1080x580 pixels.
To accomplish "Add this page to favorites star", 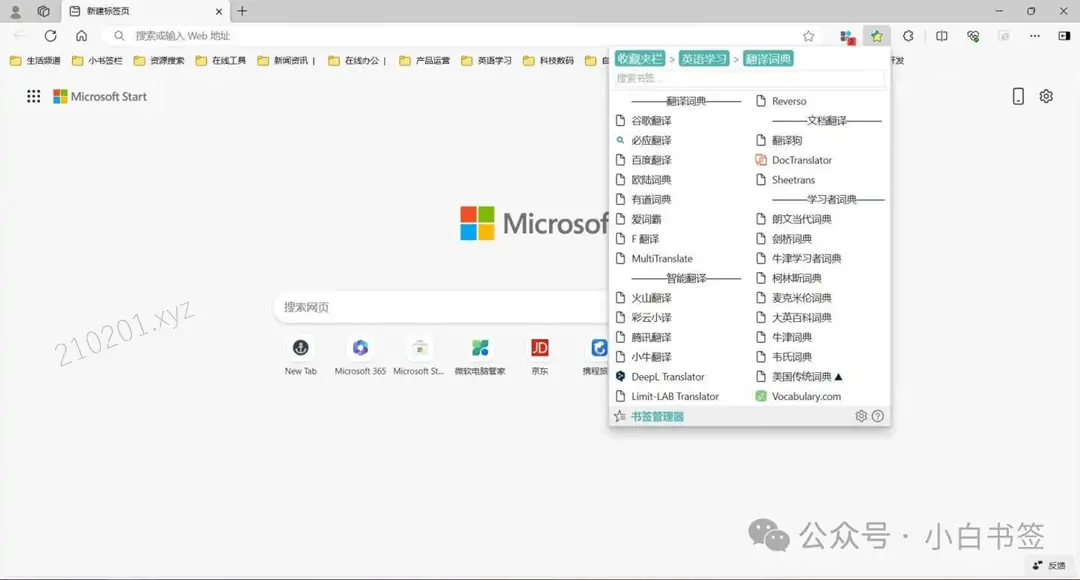I will (809, 36).
